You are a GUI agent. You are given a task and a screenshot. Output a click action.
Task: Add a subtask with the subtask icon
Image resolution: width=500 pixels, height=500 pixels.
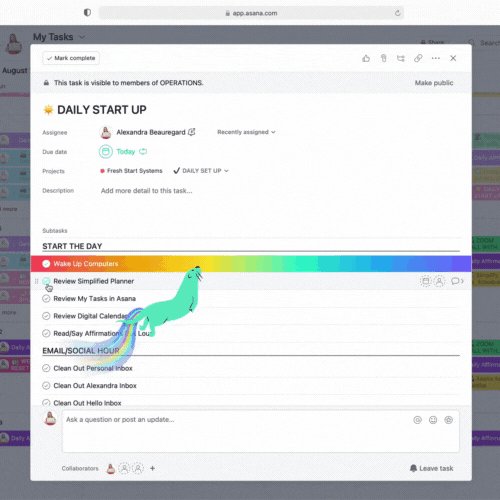401,58
